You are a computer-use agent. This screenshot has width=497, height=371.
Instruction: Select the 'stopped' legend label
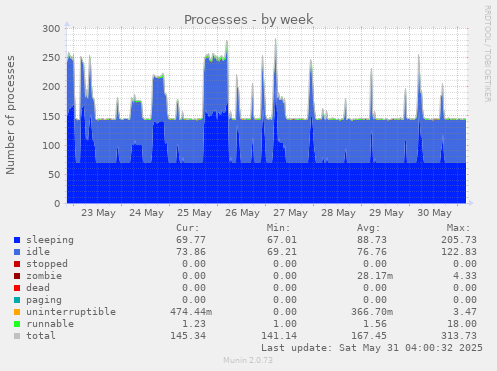(47, 264)
